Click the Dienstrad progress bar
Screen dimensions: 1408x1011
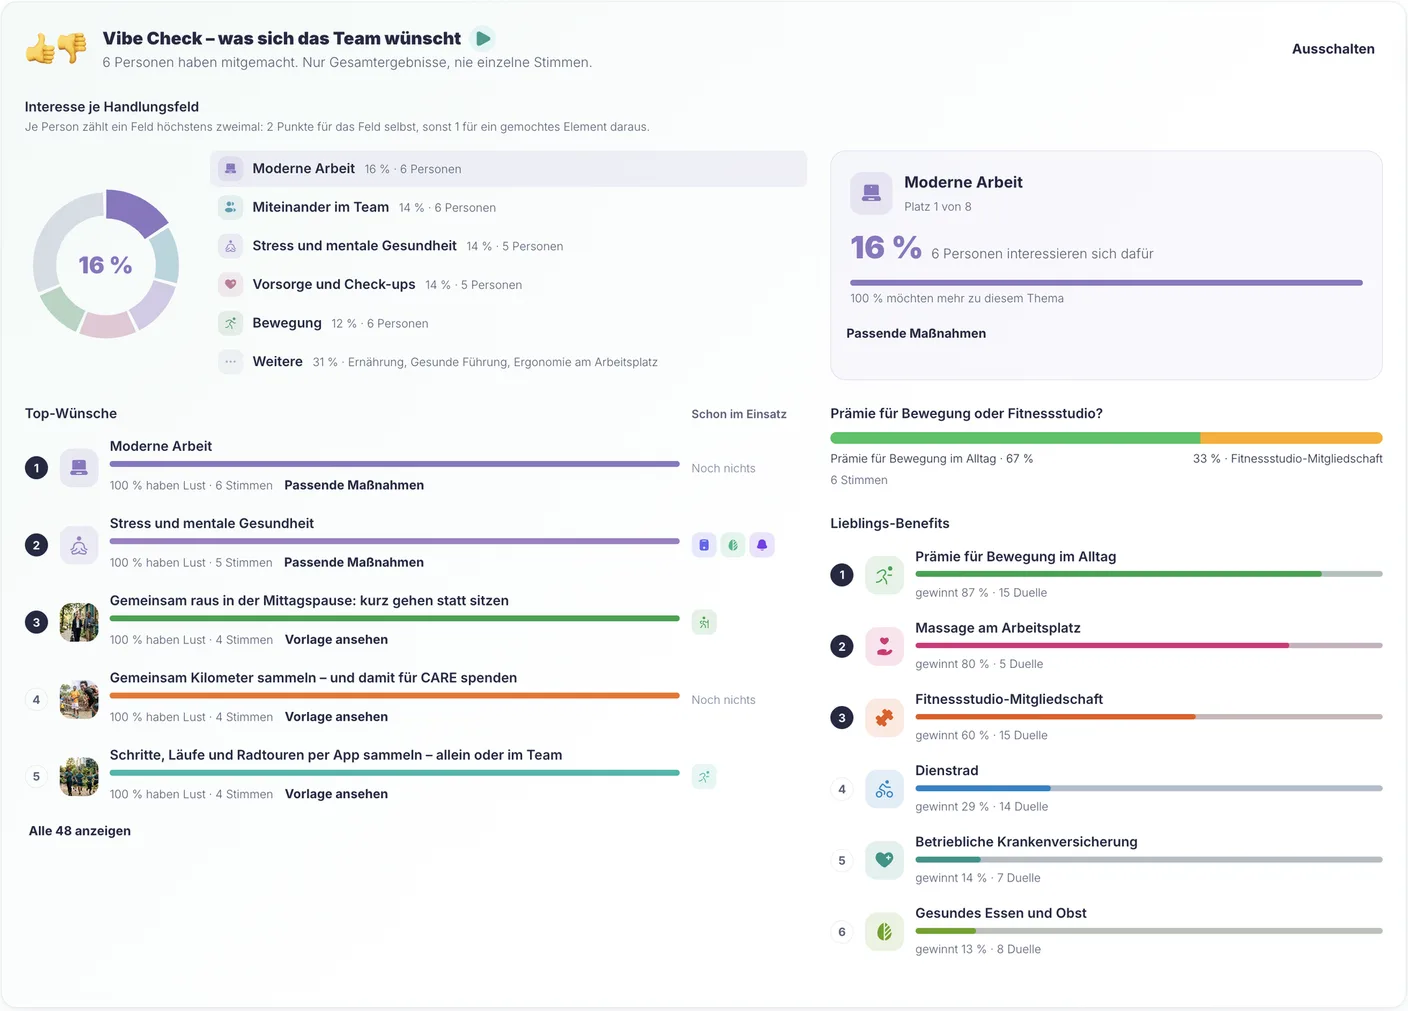[x=1149, y=788]
